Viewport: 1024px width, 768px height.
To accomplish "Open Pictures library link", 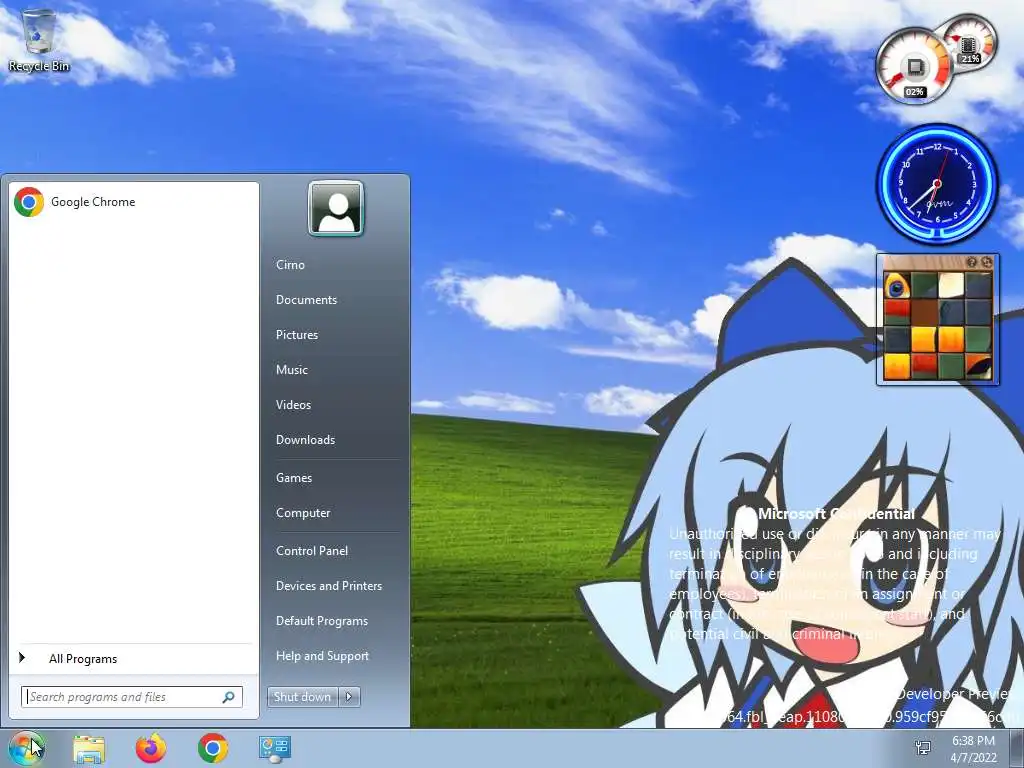I will (x=296, y=334).
